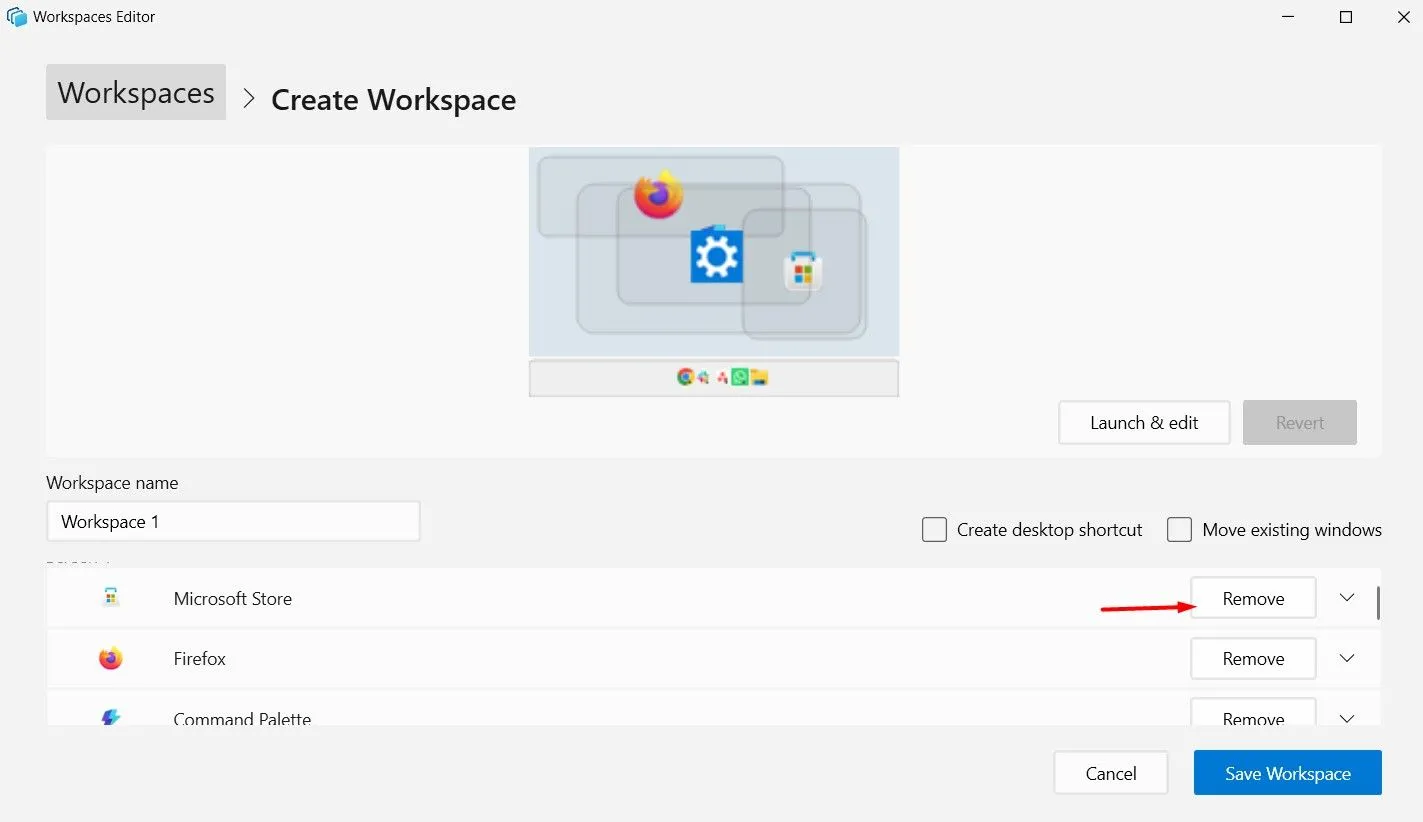Expand the Command Palette entry

1346,717
